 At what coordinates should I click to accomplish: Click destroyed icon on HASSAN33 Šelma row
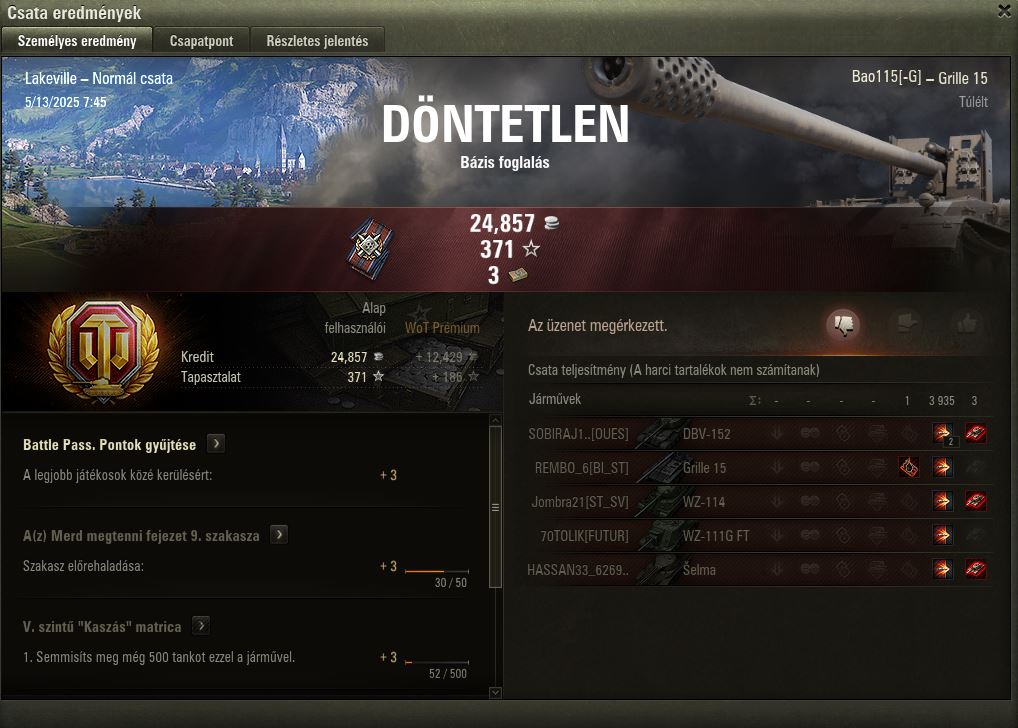tap(975, 569)
